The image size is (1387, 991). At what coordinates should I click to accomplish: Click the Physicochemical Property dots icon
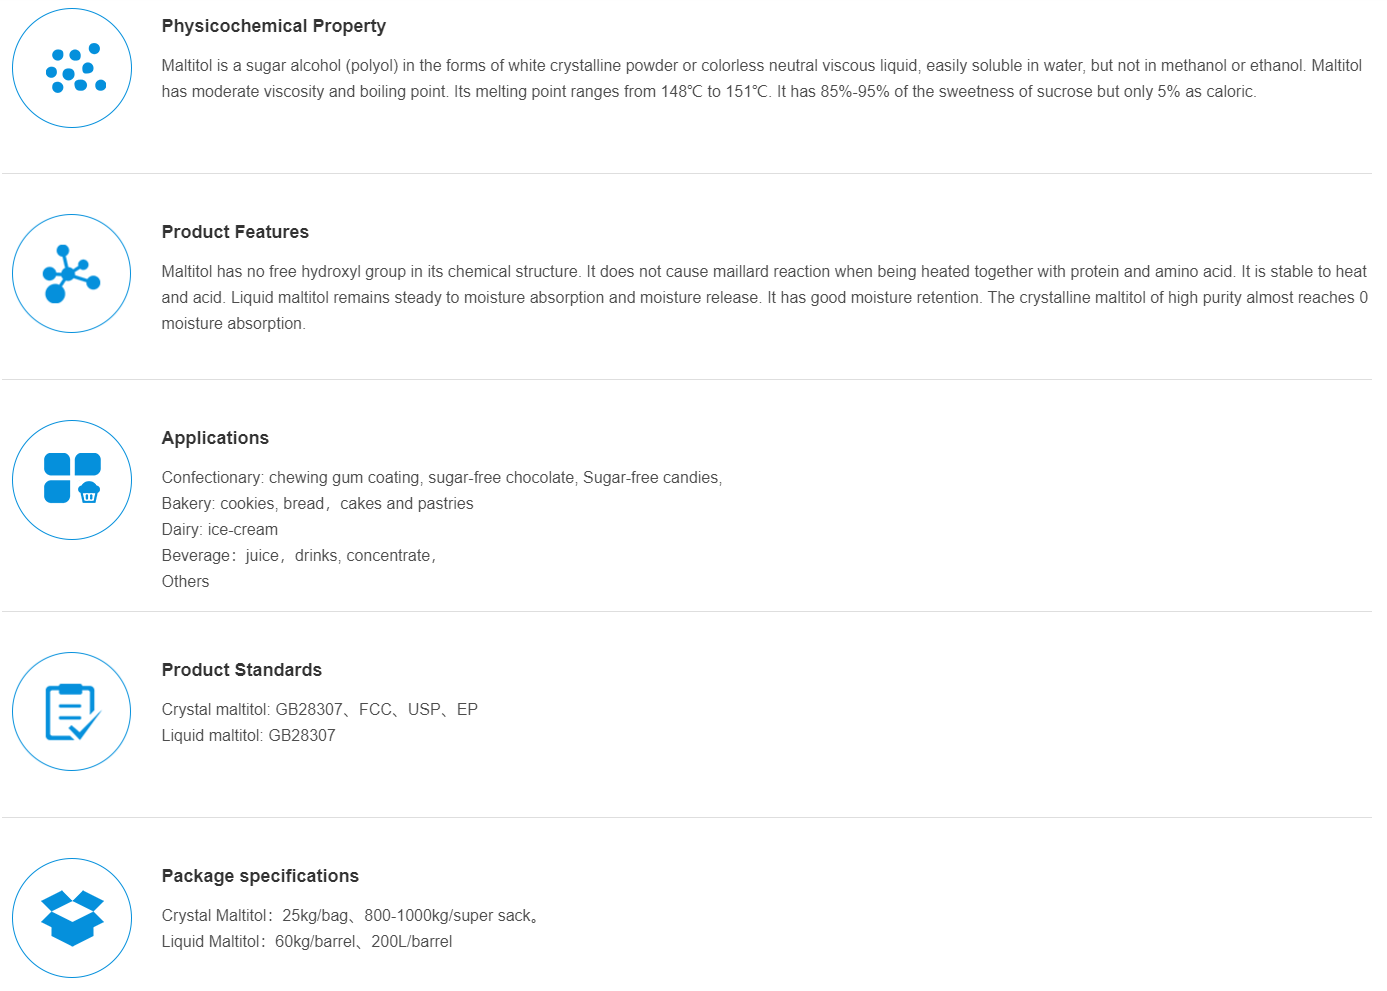72,68
